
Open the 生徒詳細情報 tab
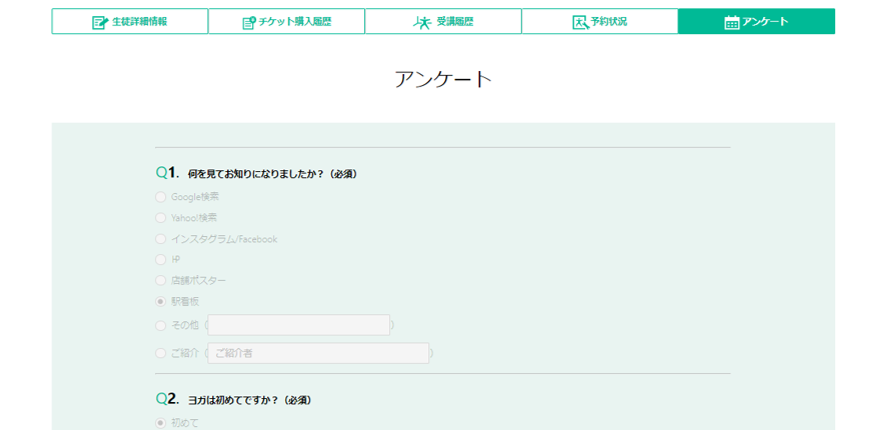coord(129,21)
